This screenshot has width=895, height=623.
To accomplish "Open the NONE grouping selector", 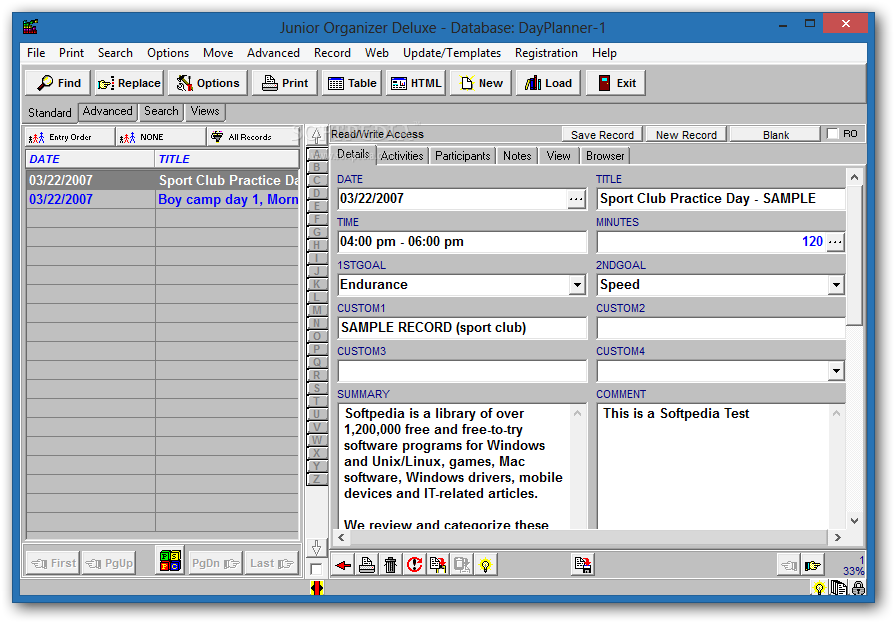I will [x=161, y=137].
